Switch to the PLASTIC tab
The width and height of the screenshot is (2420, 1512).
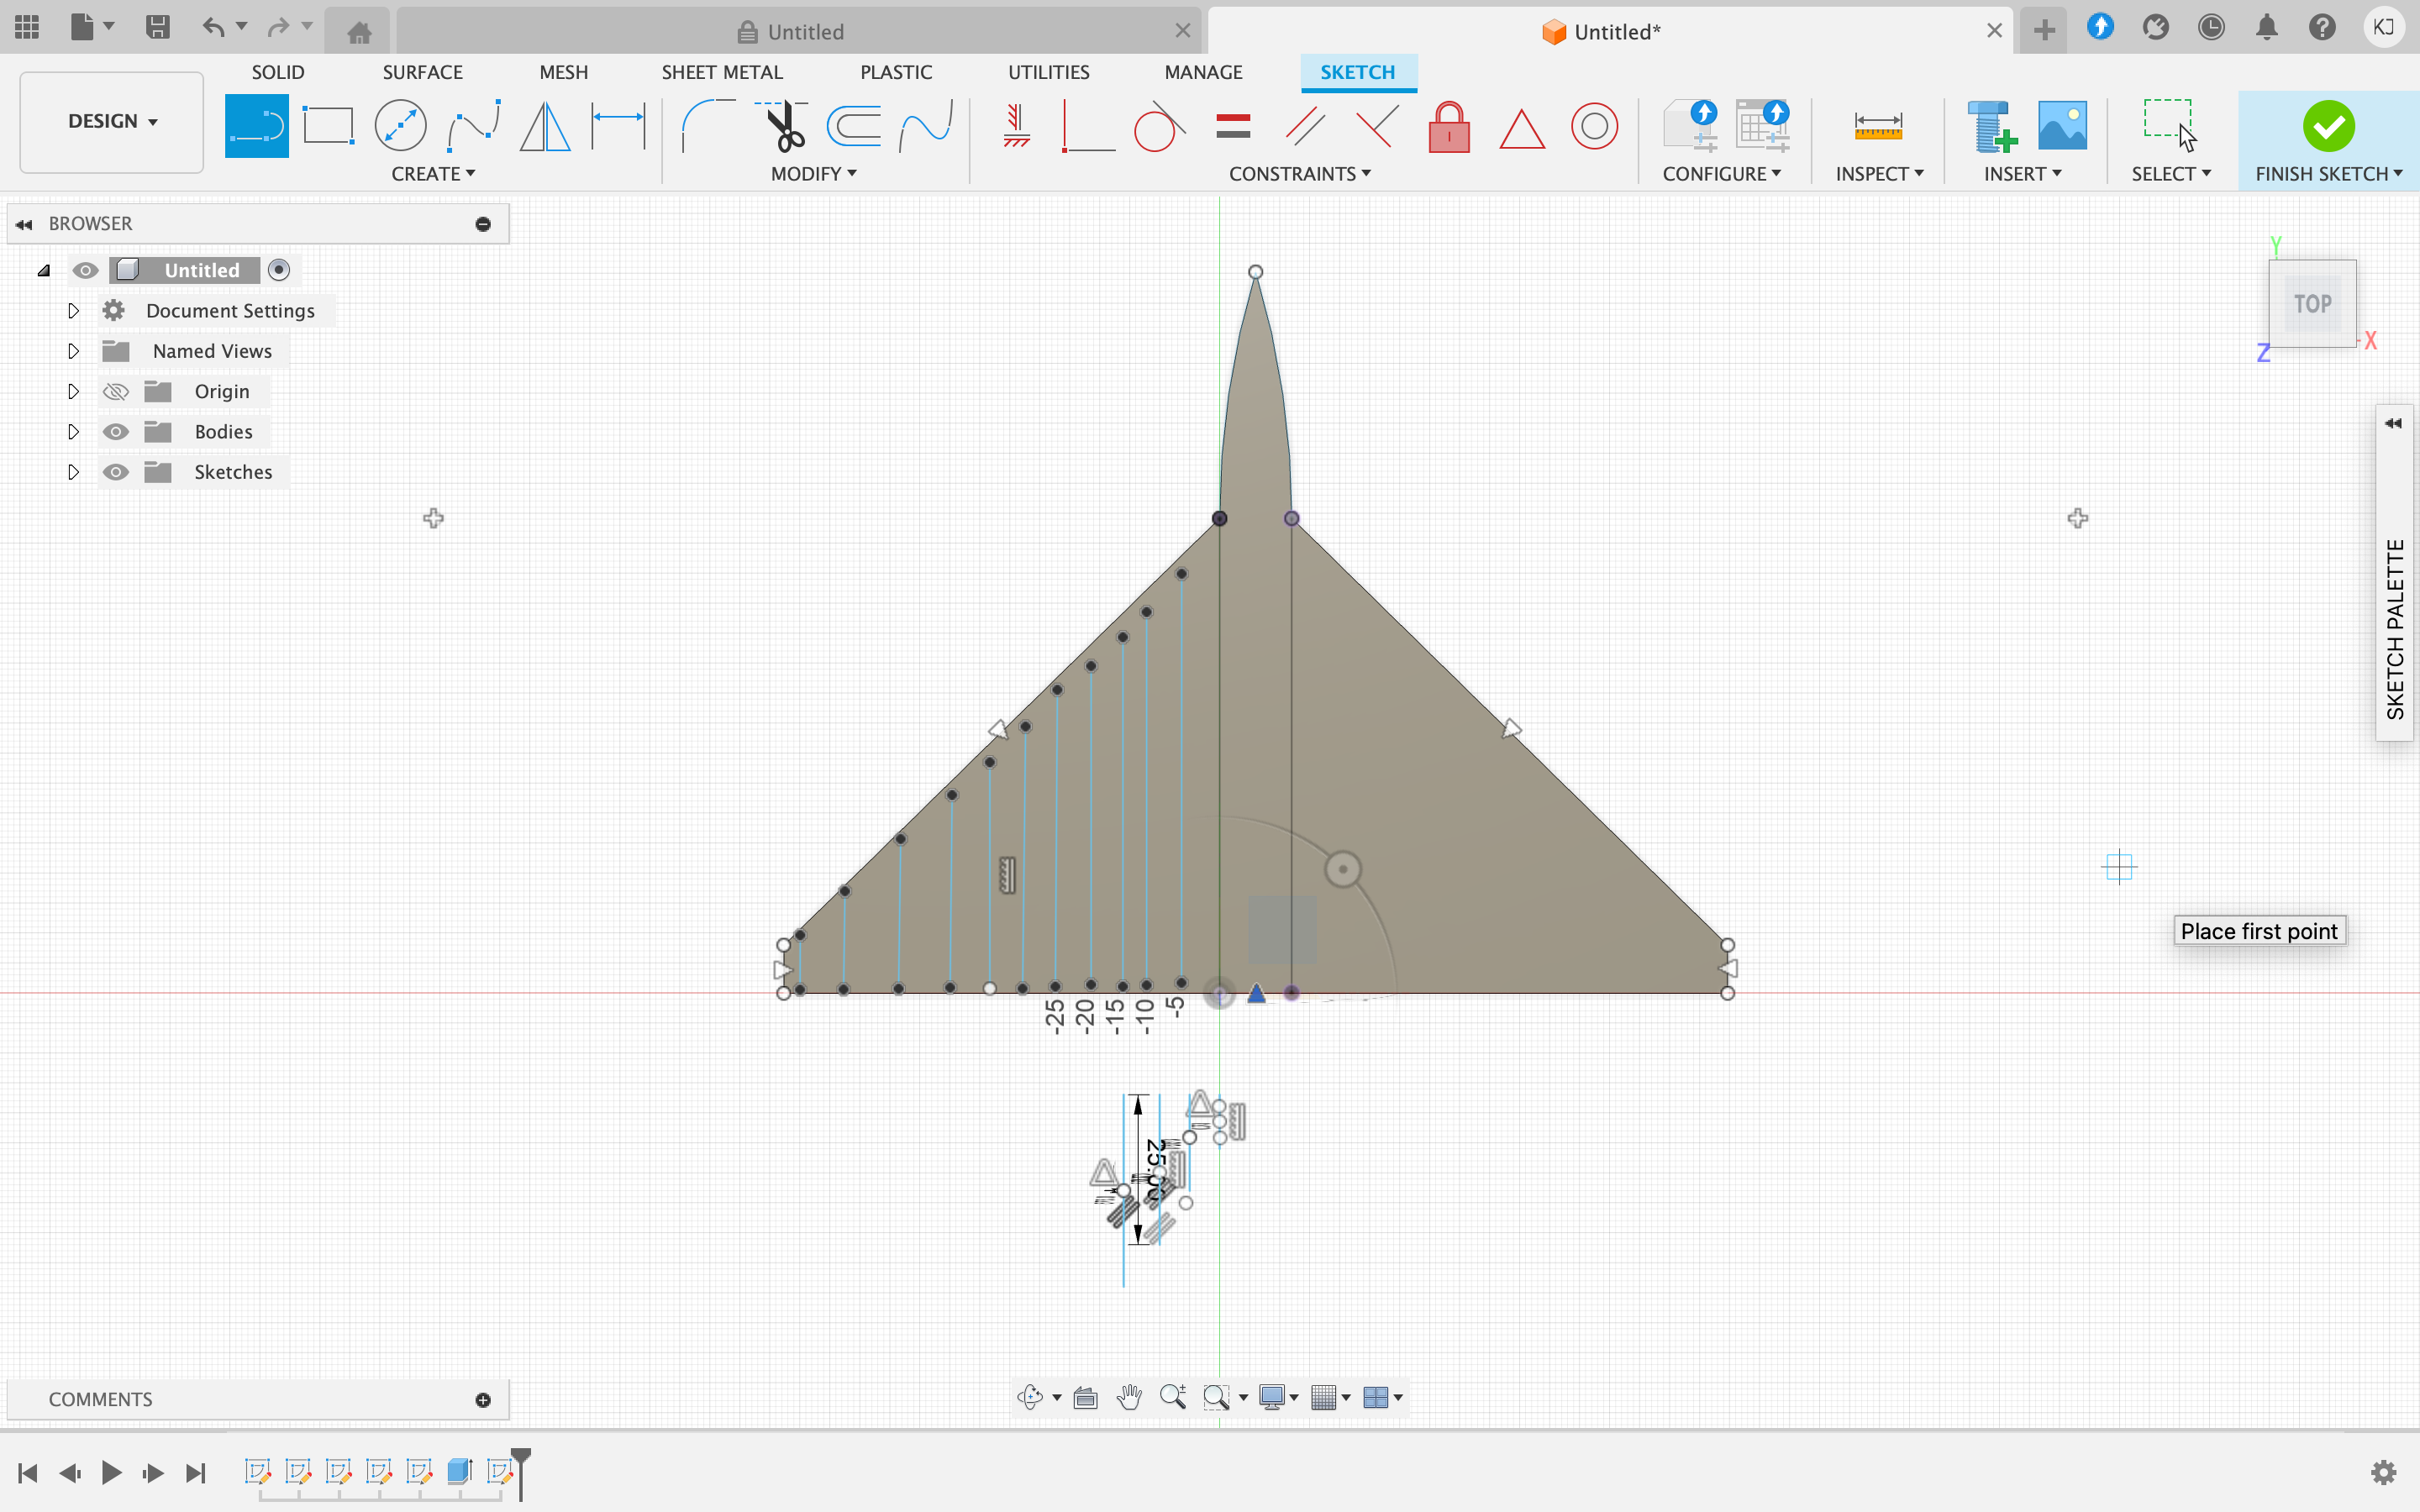[896, 72]
